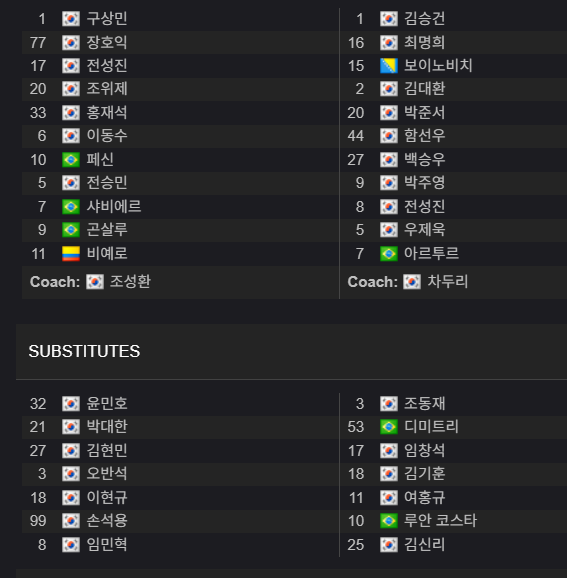Click the Brazil flag next to 페신
This screenshot has height=578, width=567.
pos(71,160)
